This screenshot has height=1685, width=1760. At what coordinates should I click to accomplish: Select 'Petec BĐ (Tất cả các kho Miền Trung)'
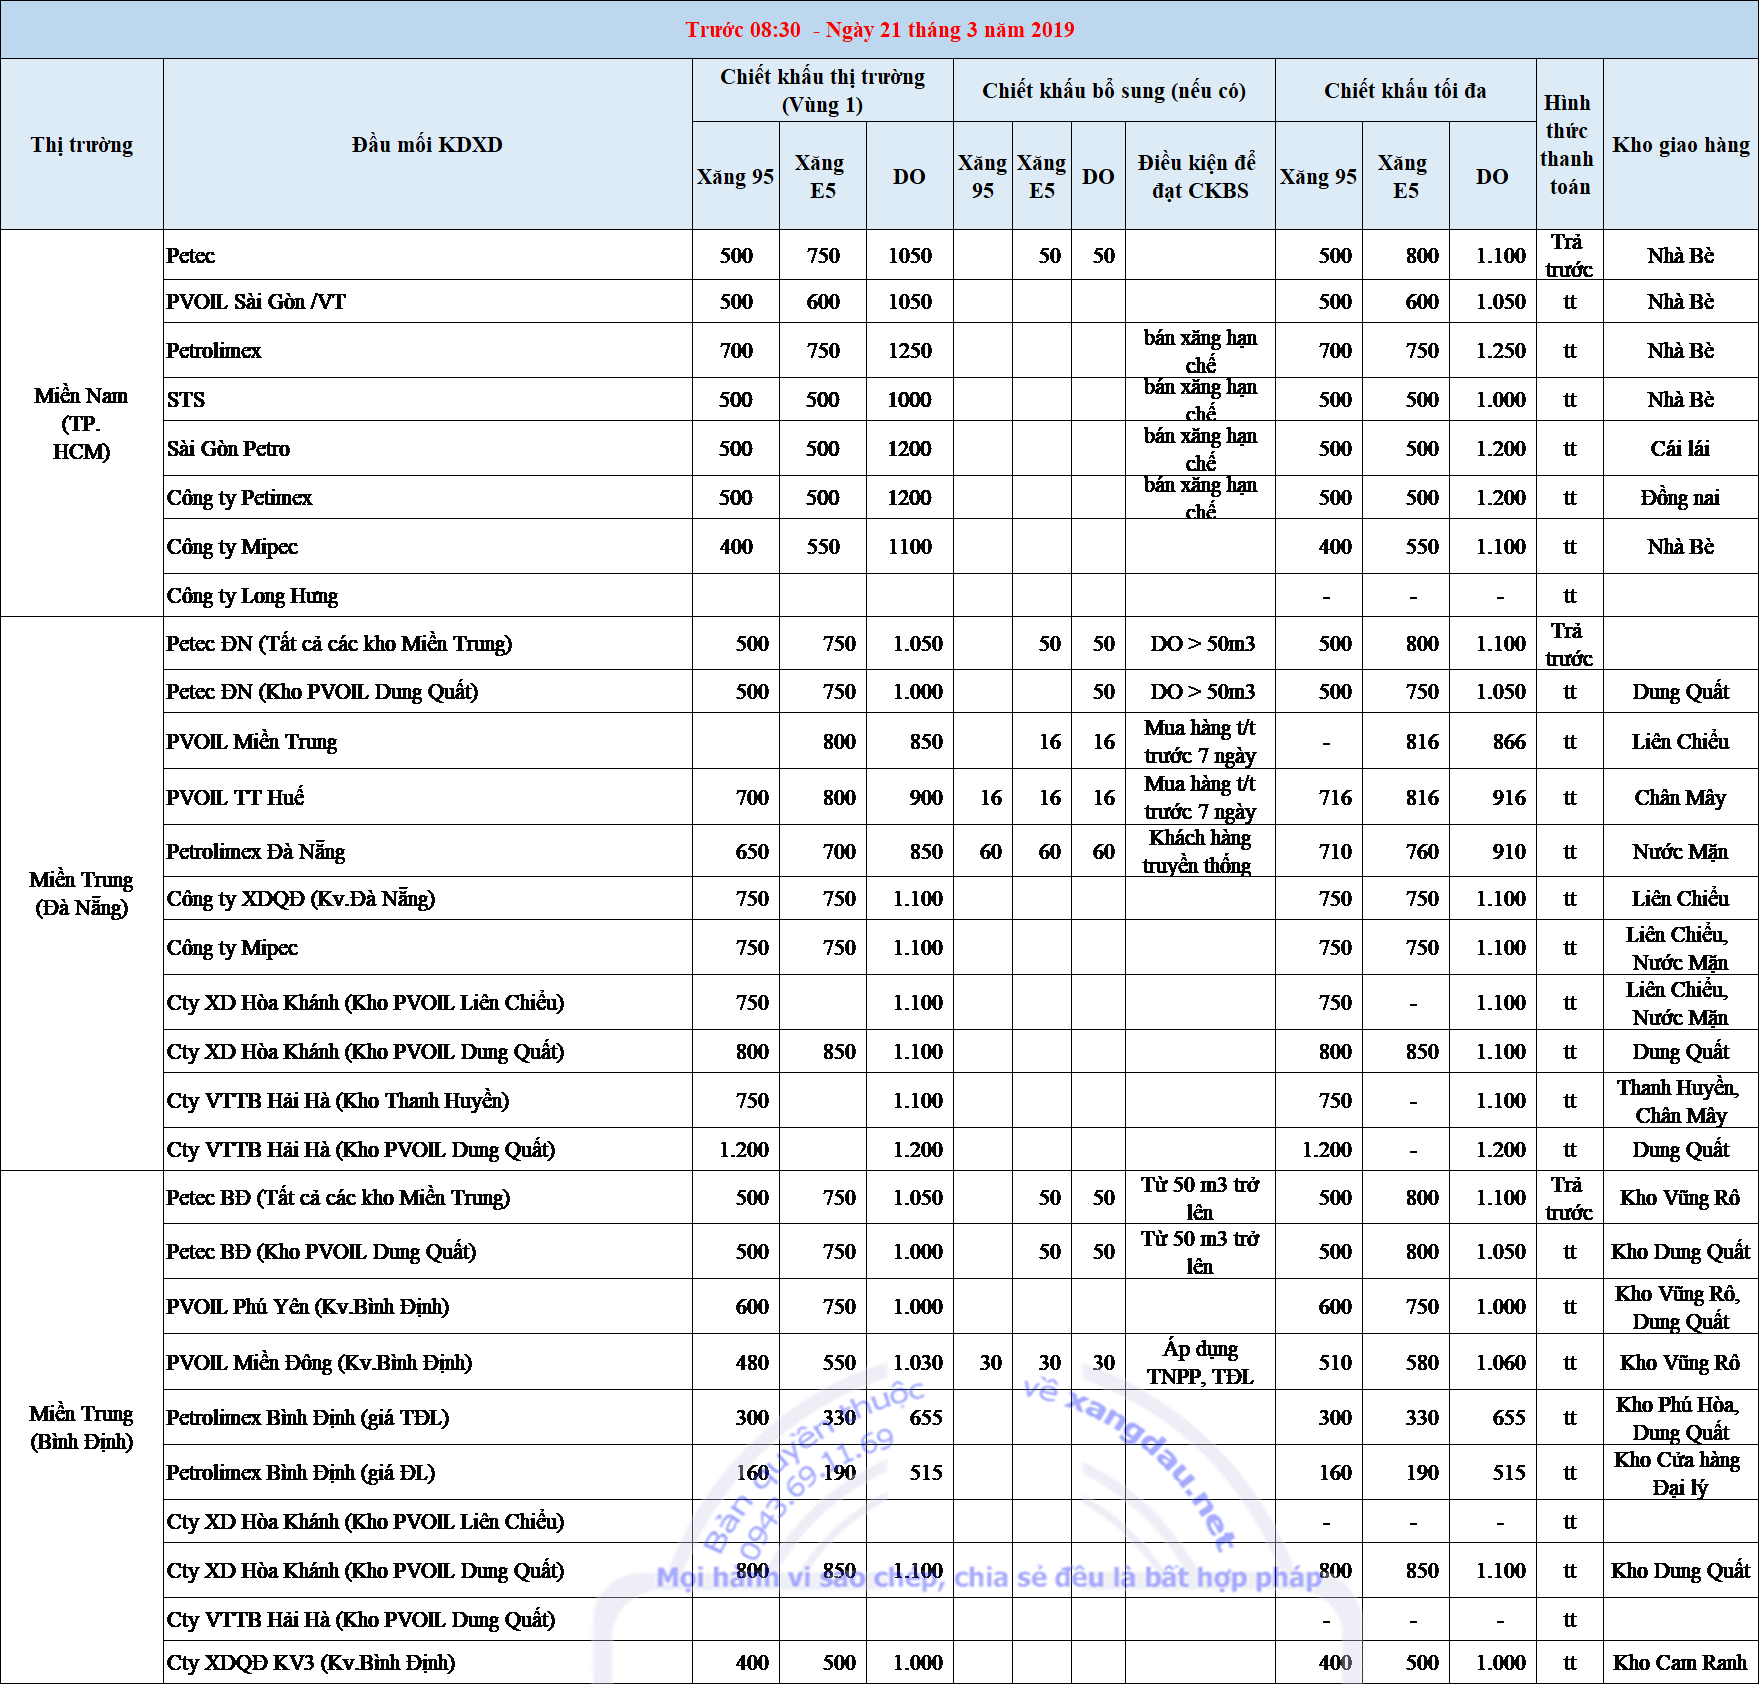tap(427, 1197)
